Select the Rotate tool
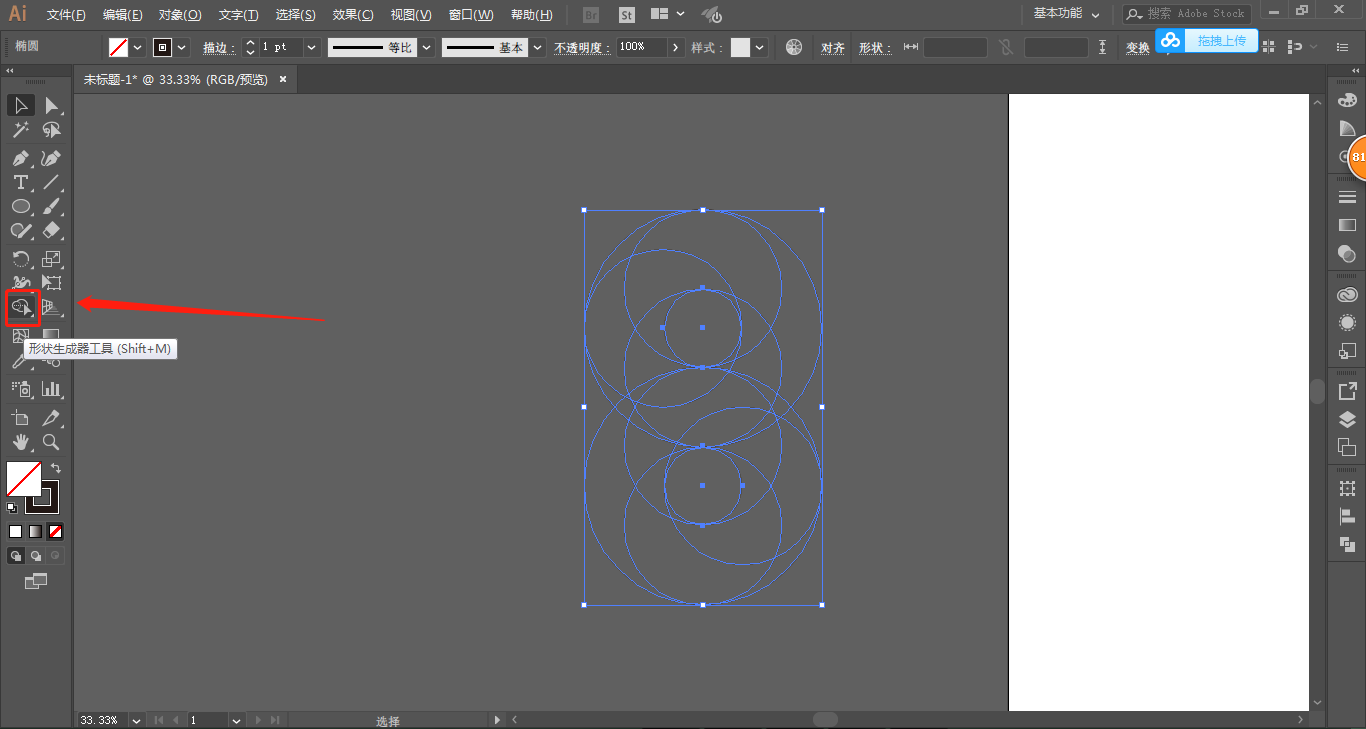The image size is (1366, 729). point(21,259)
